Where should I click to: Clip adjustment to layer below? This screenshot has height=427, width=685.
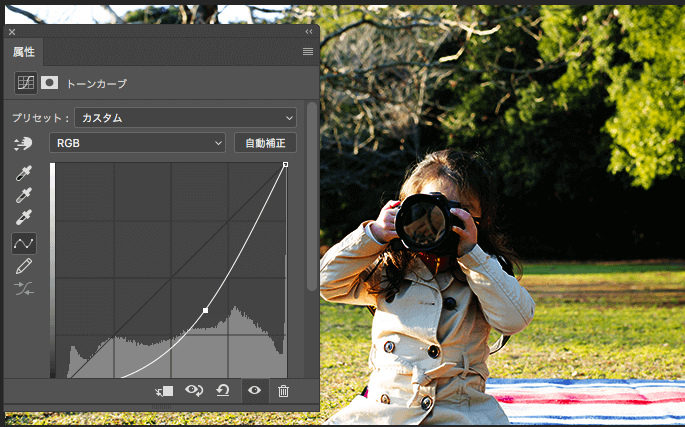tap(165, 391)
